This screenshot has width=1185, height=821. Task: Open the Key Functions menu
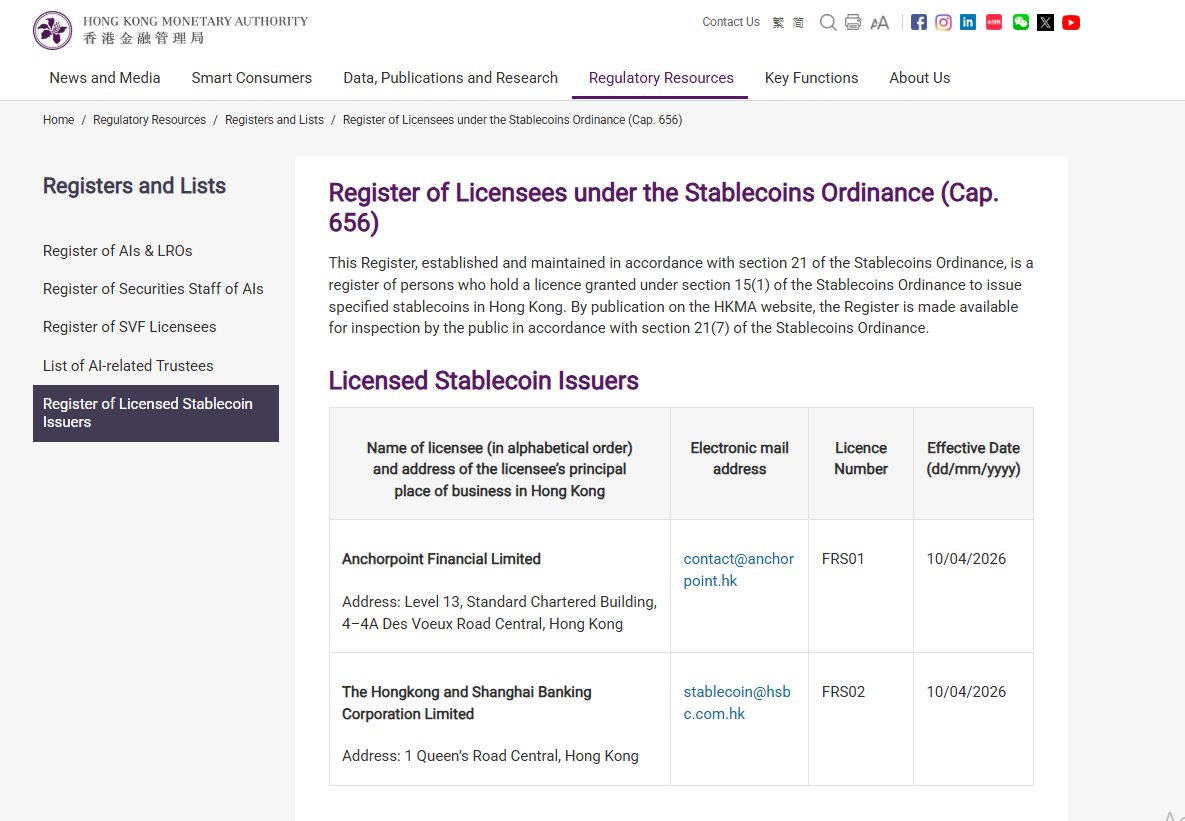point(811,78)
